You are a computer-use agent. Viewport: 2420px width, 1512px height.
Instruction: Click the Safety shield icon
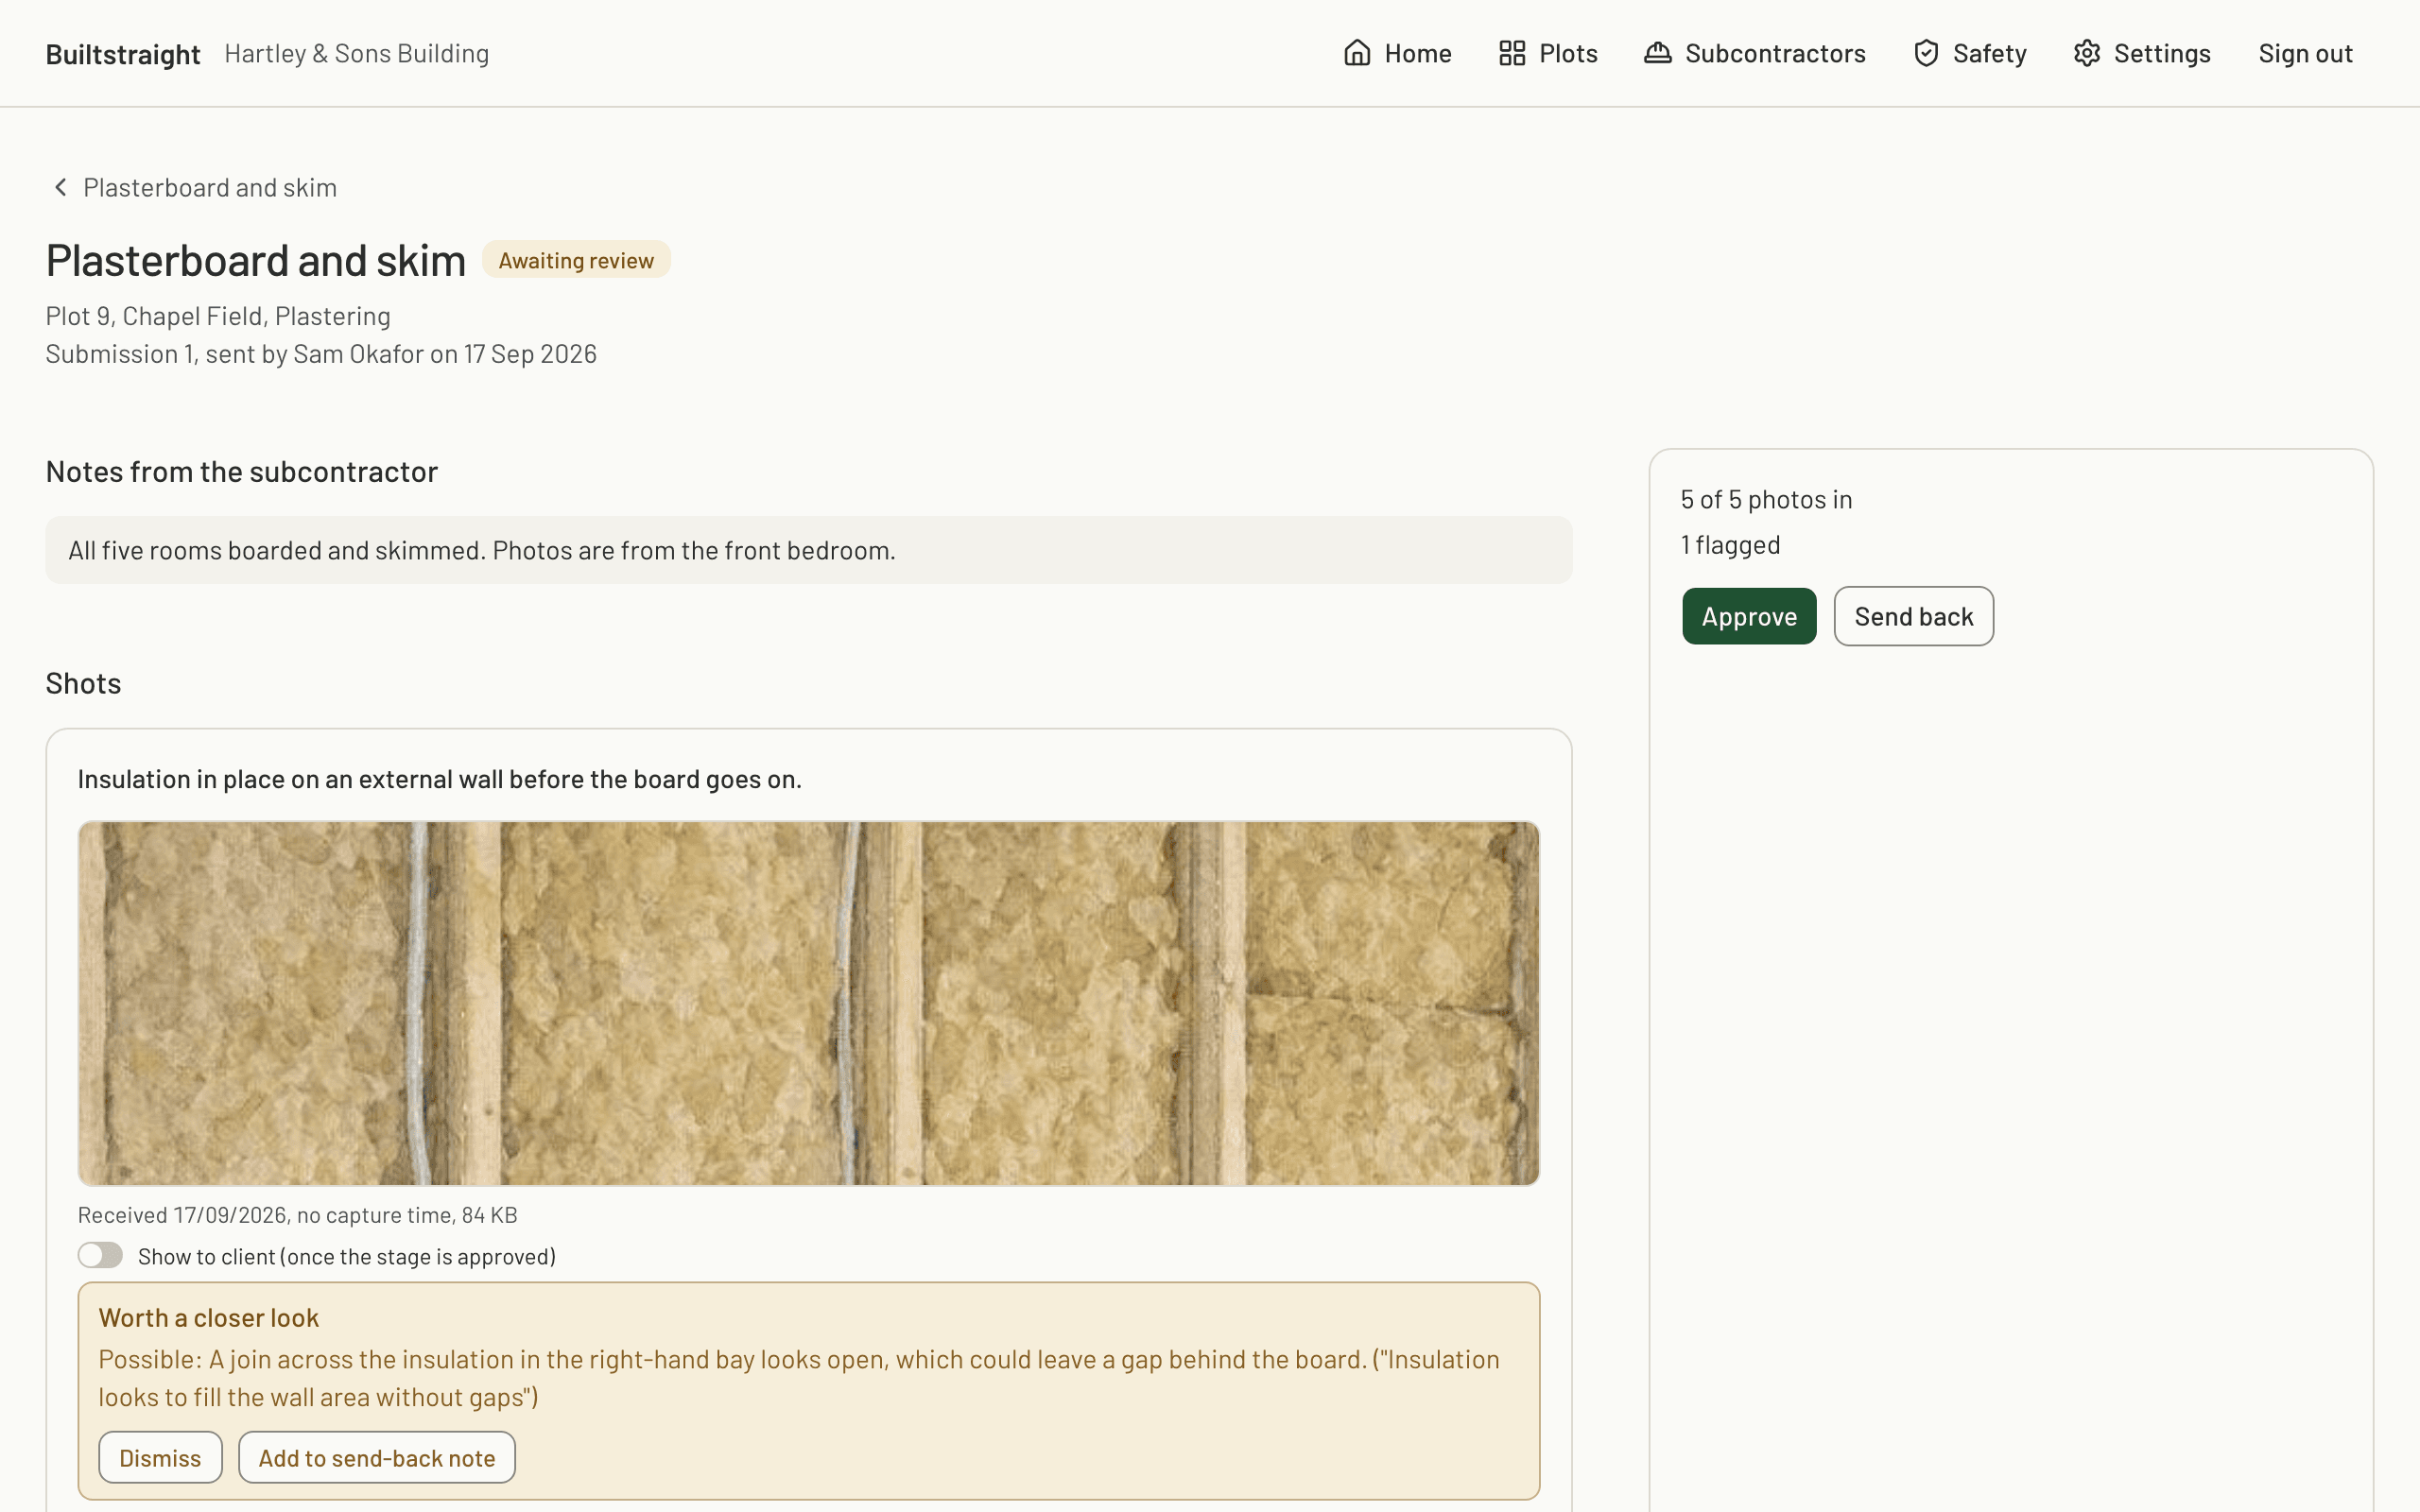coord(1926,53)
